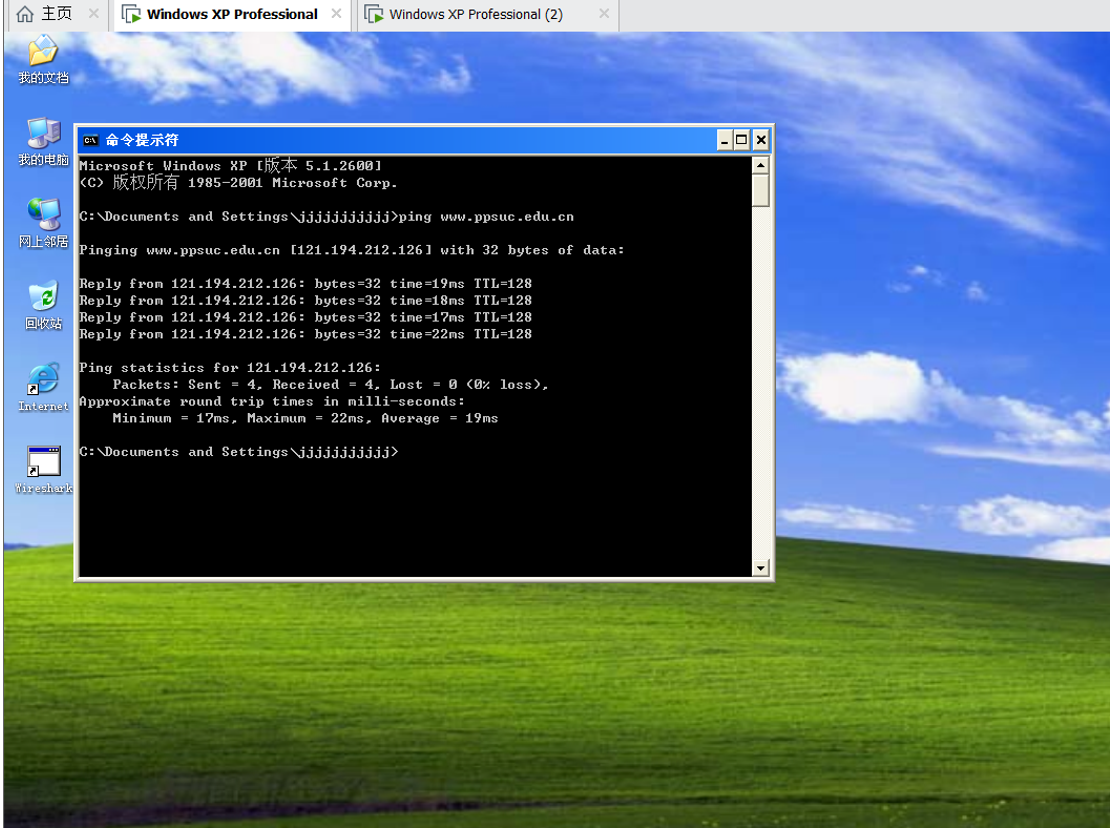
Task: Click the reply line with time=22ms
Action: click(305, 334)
